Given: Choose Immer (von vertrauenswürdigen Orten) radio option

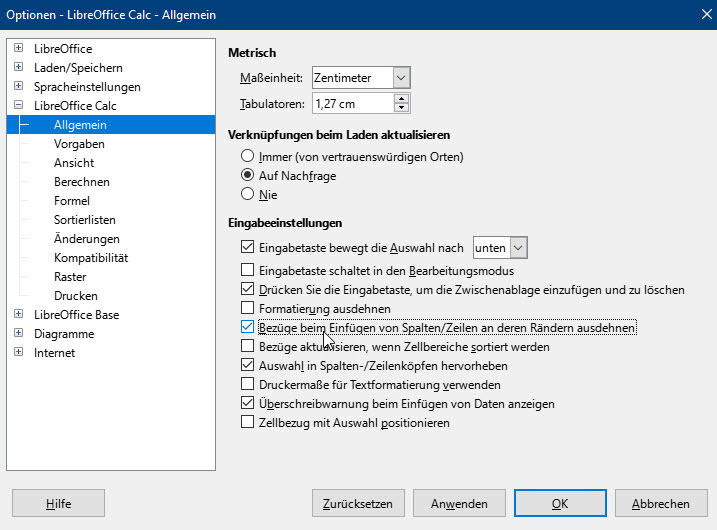Looking at the screenshot, I should pos(247,156).
